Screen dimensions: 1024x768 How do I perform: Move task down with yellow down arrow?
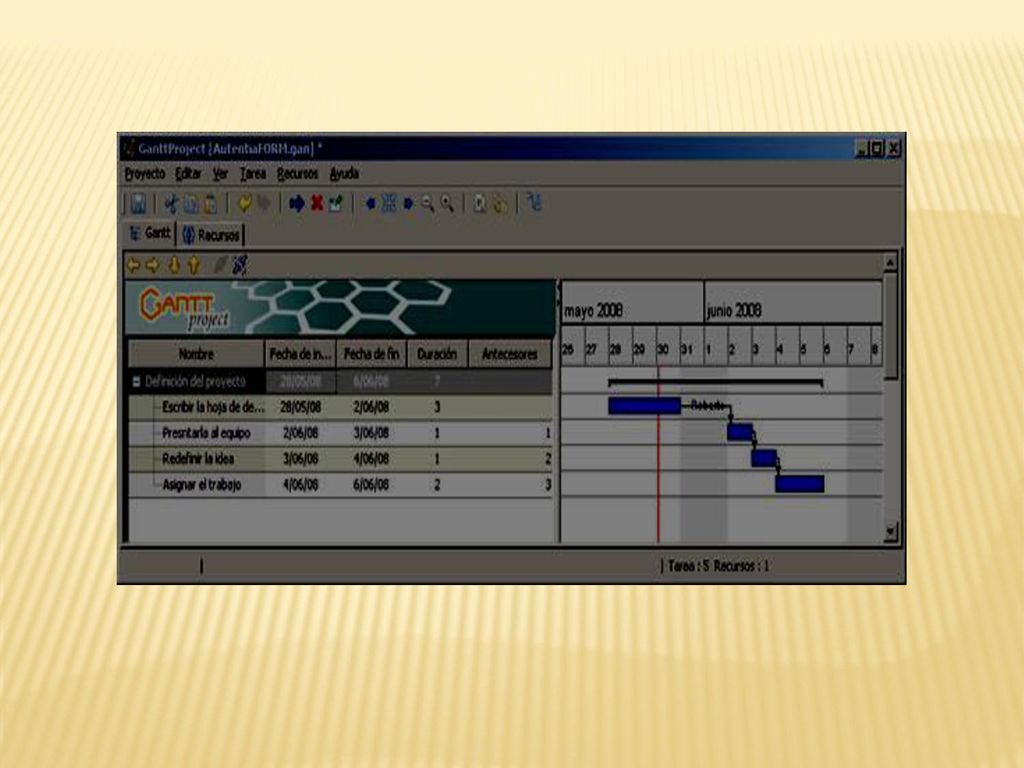pos(174,264)
